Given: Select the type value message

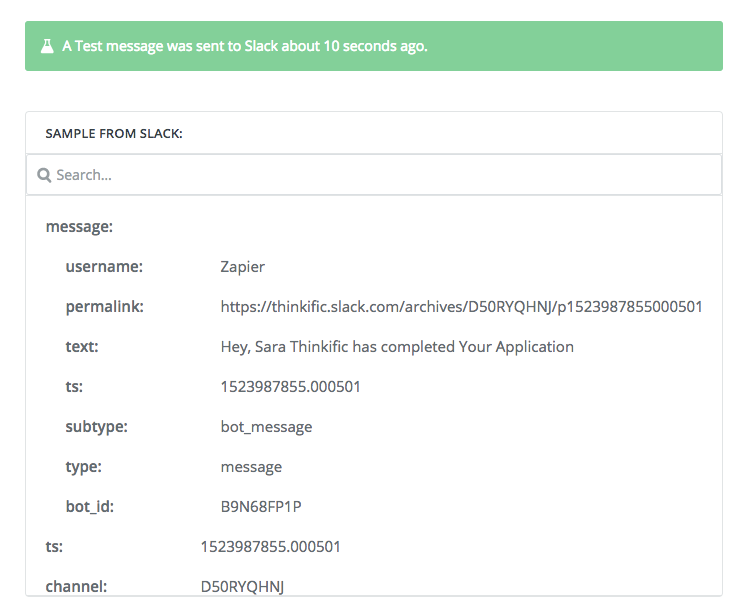Looking at the screenshot, I should 251,467.
